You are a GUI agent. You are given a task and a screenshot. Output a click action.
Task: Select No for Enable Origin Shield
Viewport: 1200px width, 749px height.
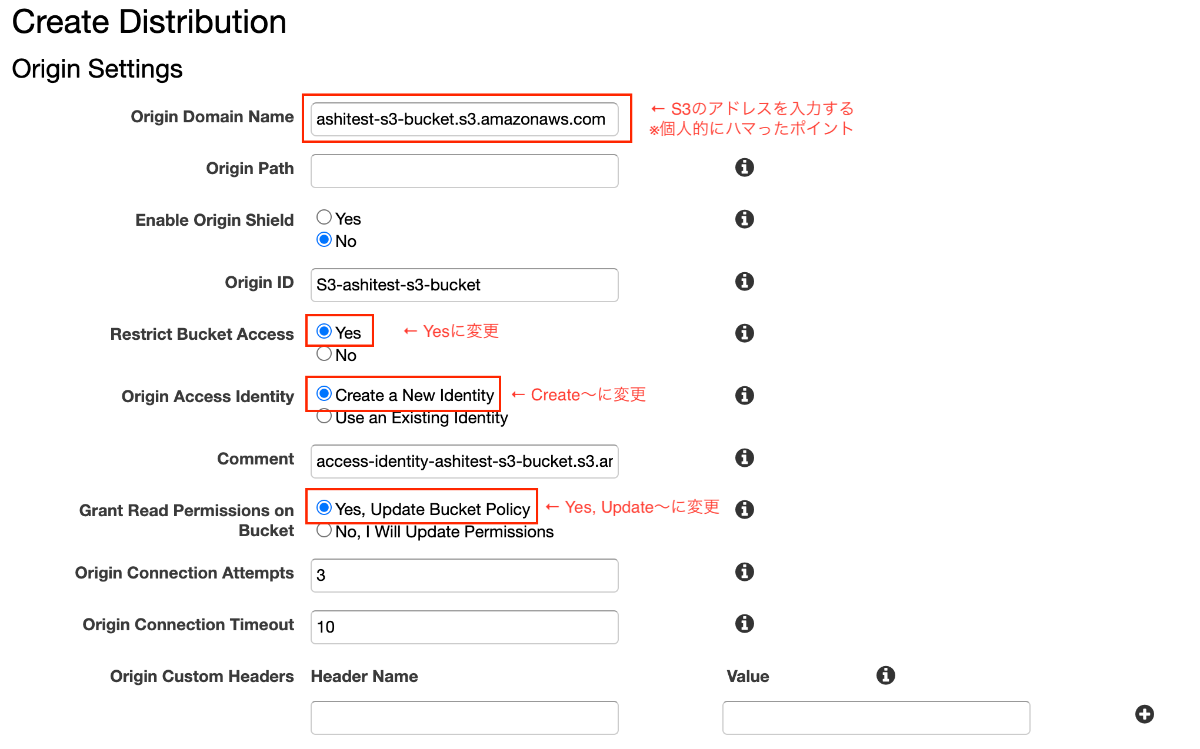(324, 240)
